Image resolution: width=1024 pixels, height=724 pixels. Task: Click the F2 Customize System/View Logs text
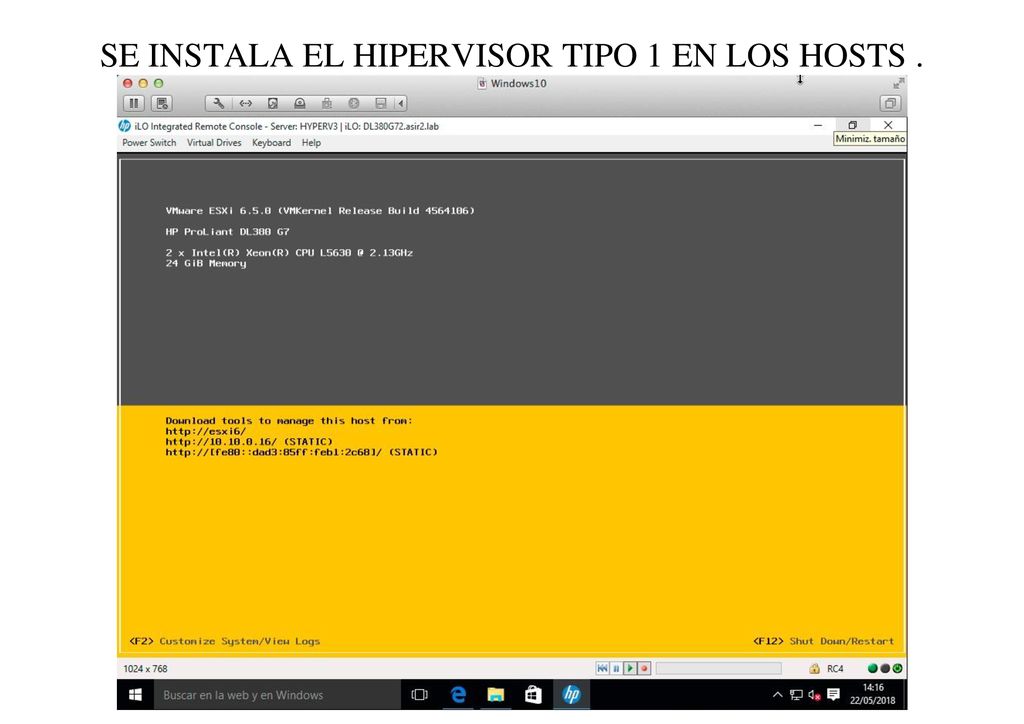[225, 641]
